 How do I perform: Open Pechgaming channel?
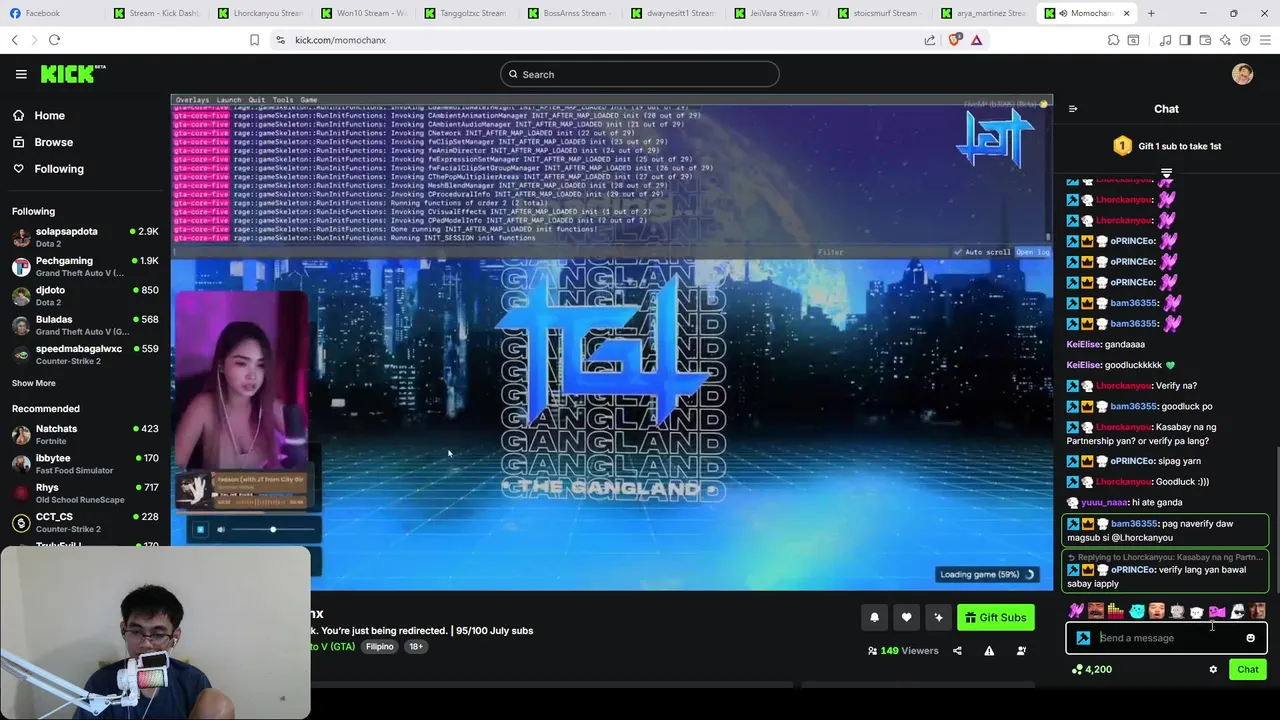(x=85, y=266)
